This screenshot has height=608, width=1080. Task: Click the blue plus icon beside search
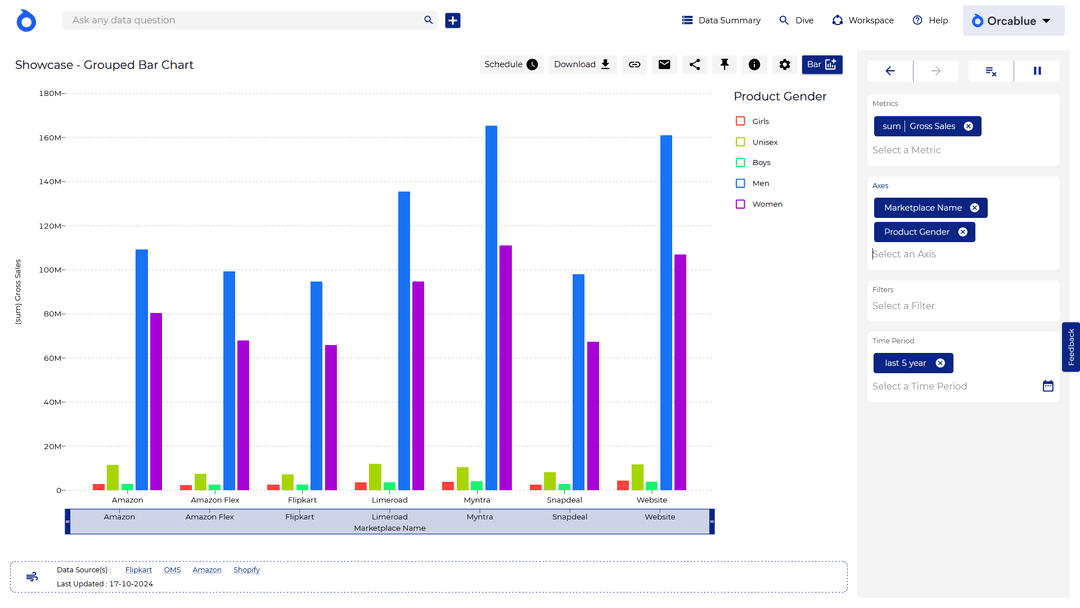pyautogui.click(x=453, y=20)
